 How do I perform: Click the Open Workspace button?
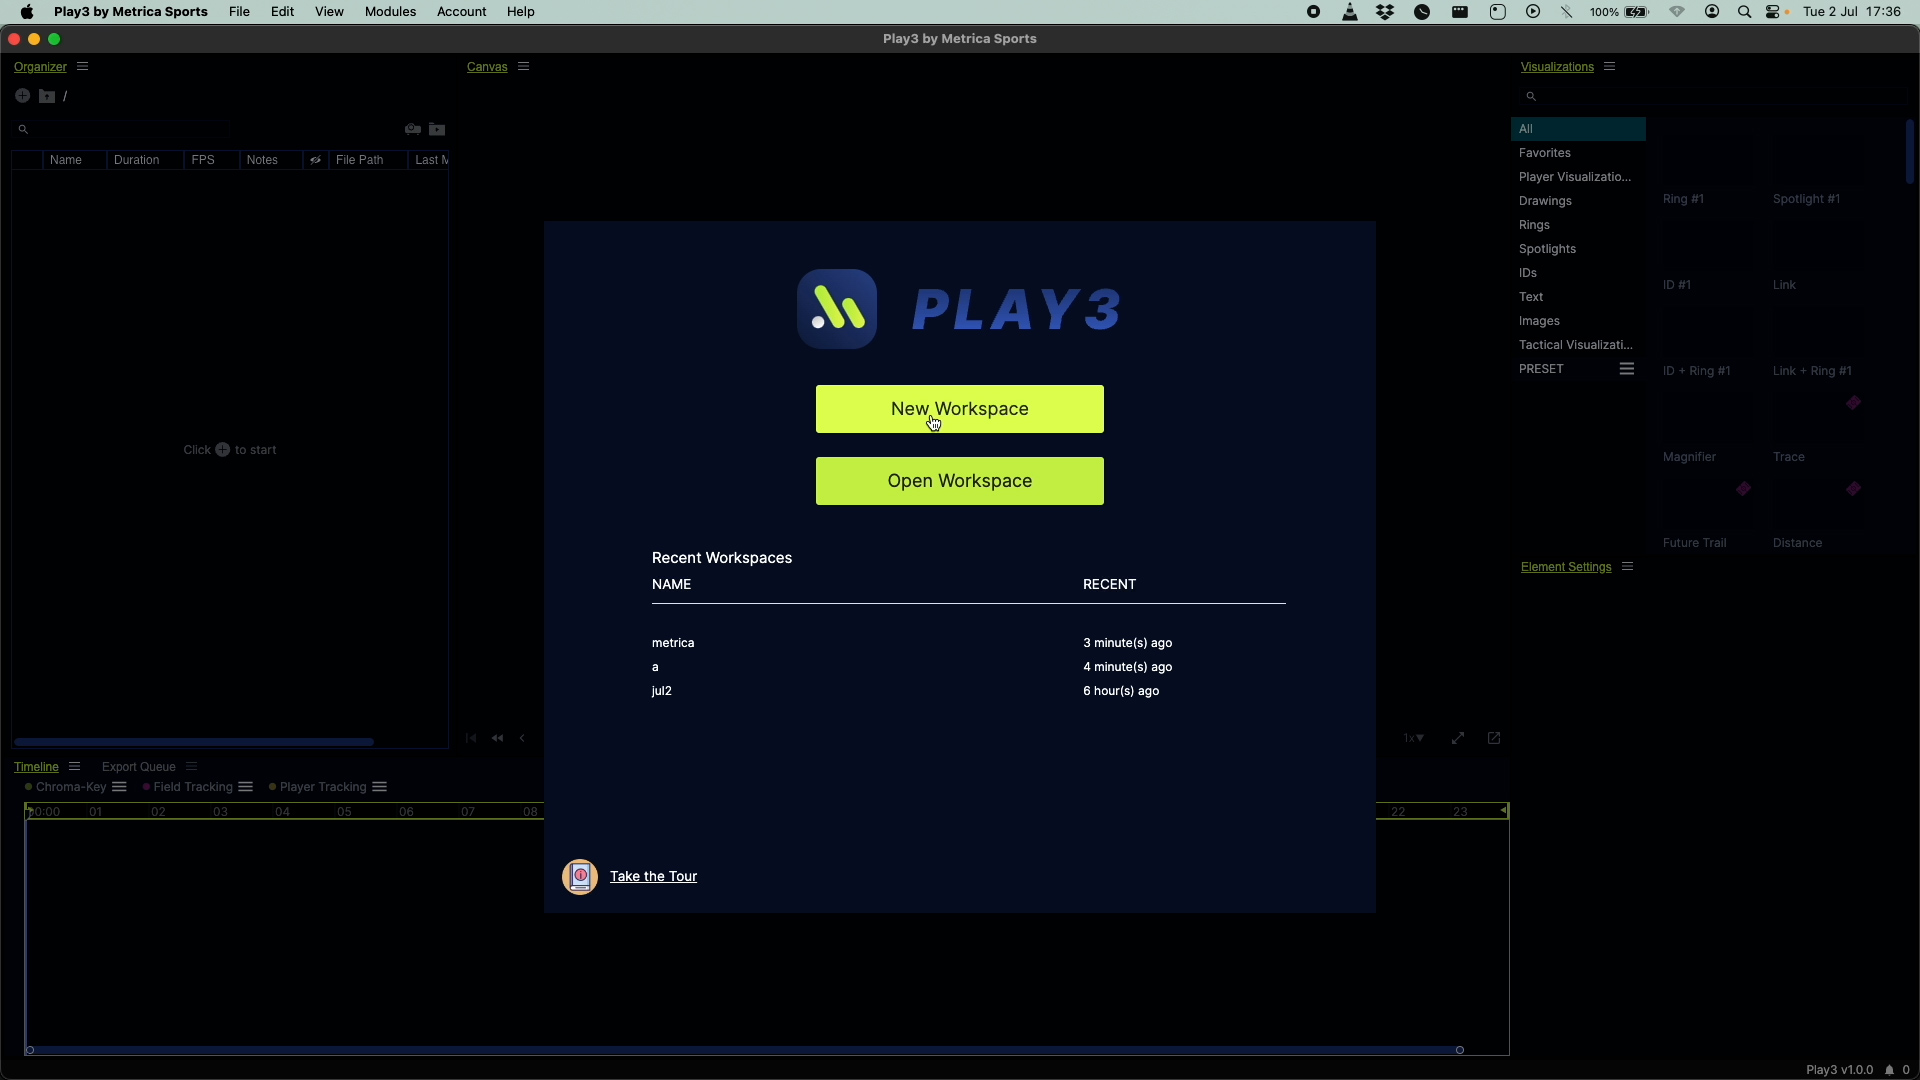[x=960, y=481]
